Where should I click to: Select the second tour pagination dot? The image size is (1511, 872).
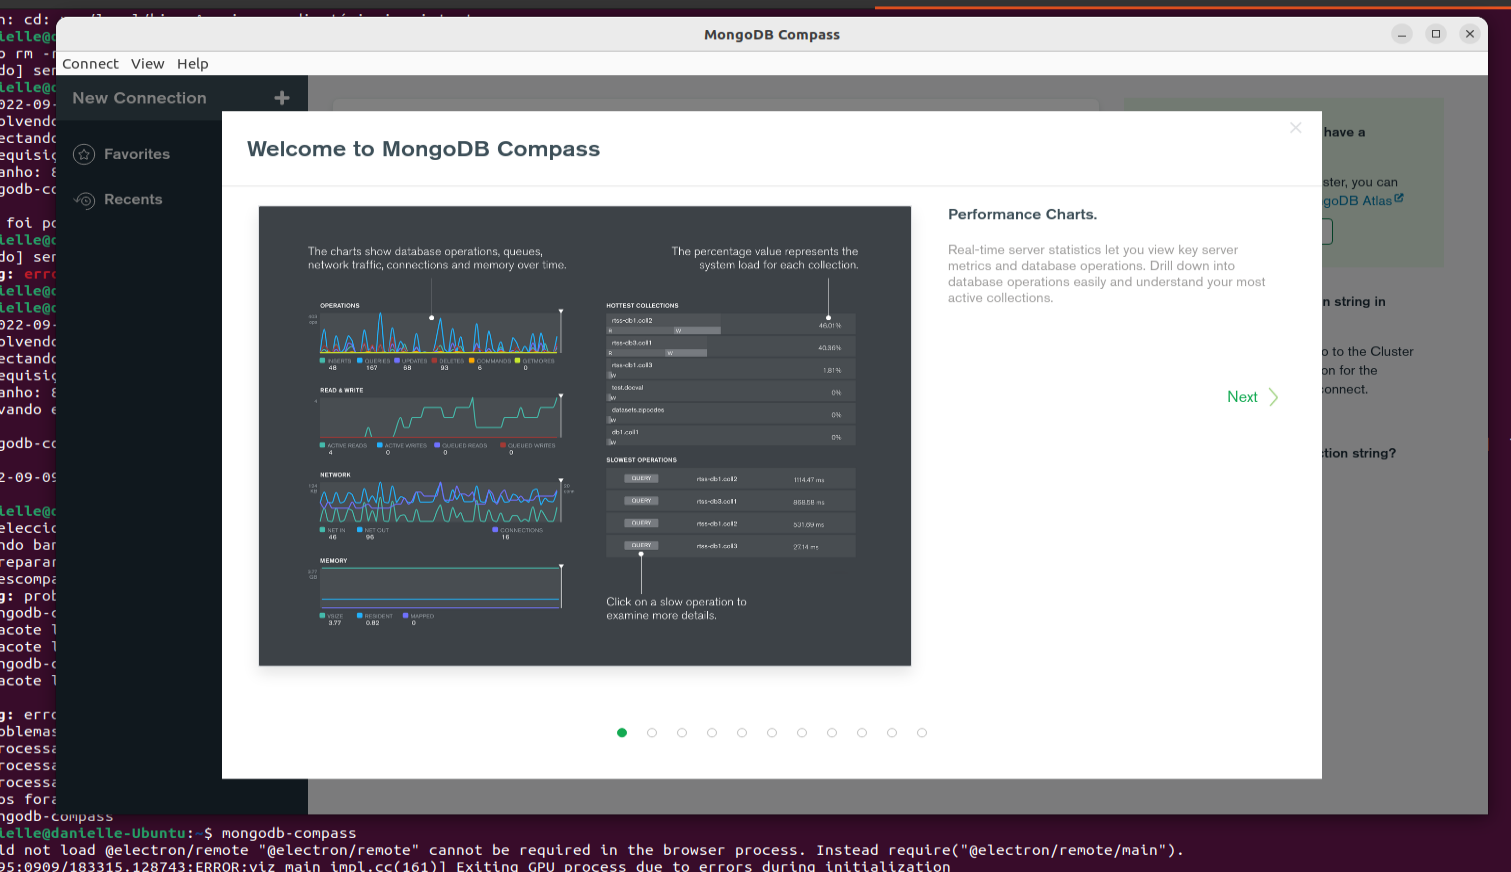652,733
